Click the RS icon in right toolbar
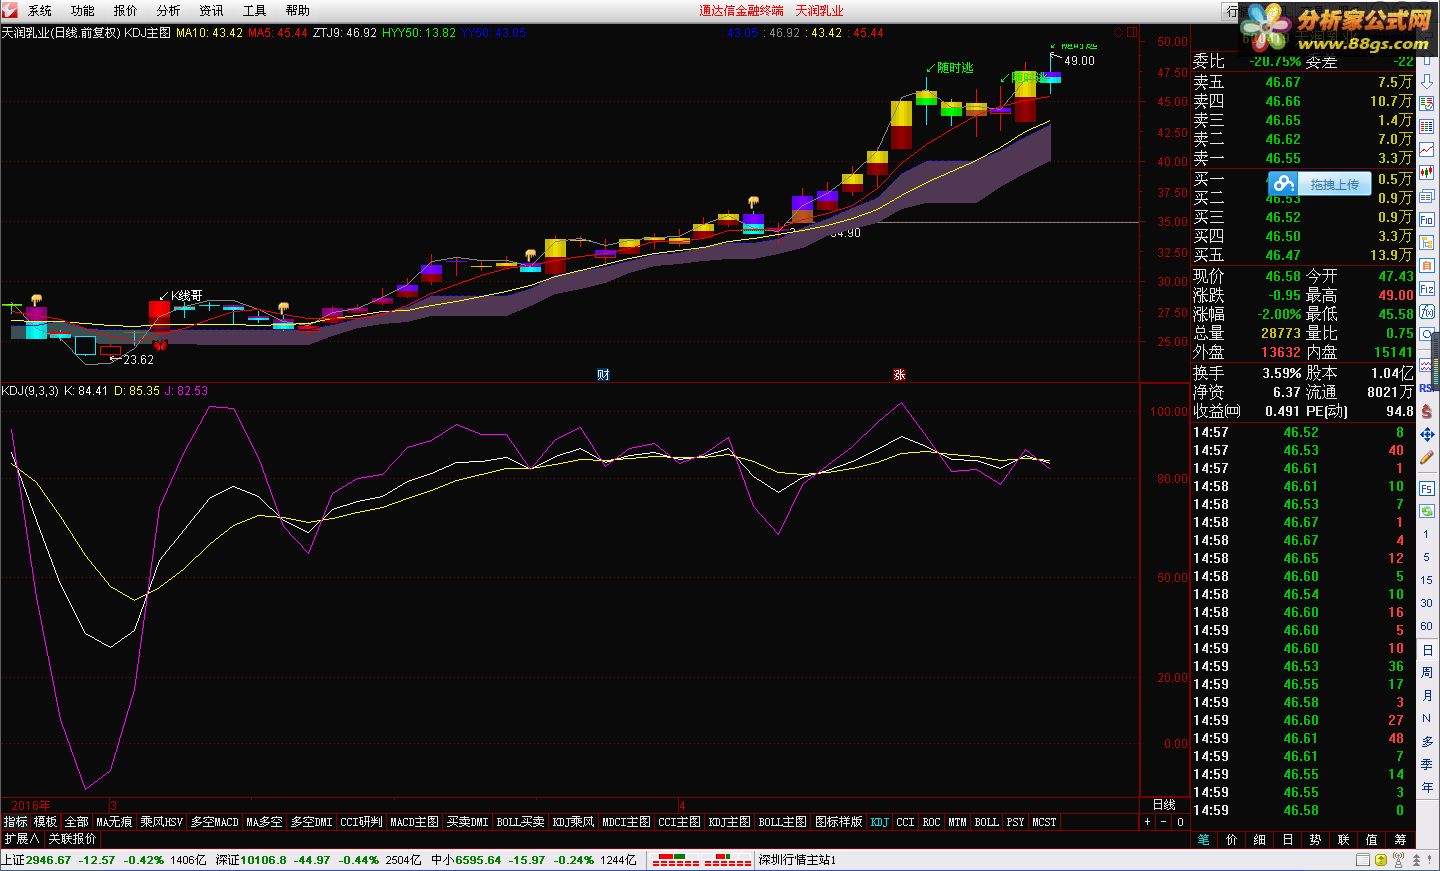The width and height of the screenshot is (1440, 871). pyautogui.click(x=1426, y=389)
